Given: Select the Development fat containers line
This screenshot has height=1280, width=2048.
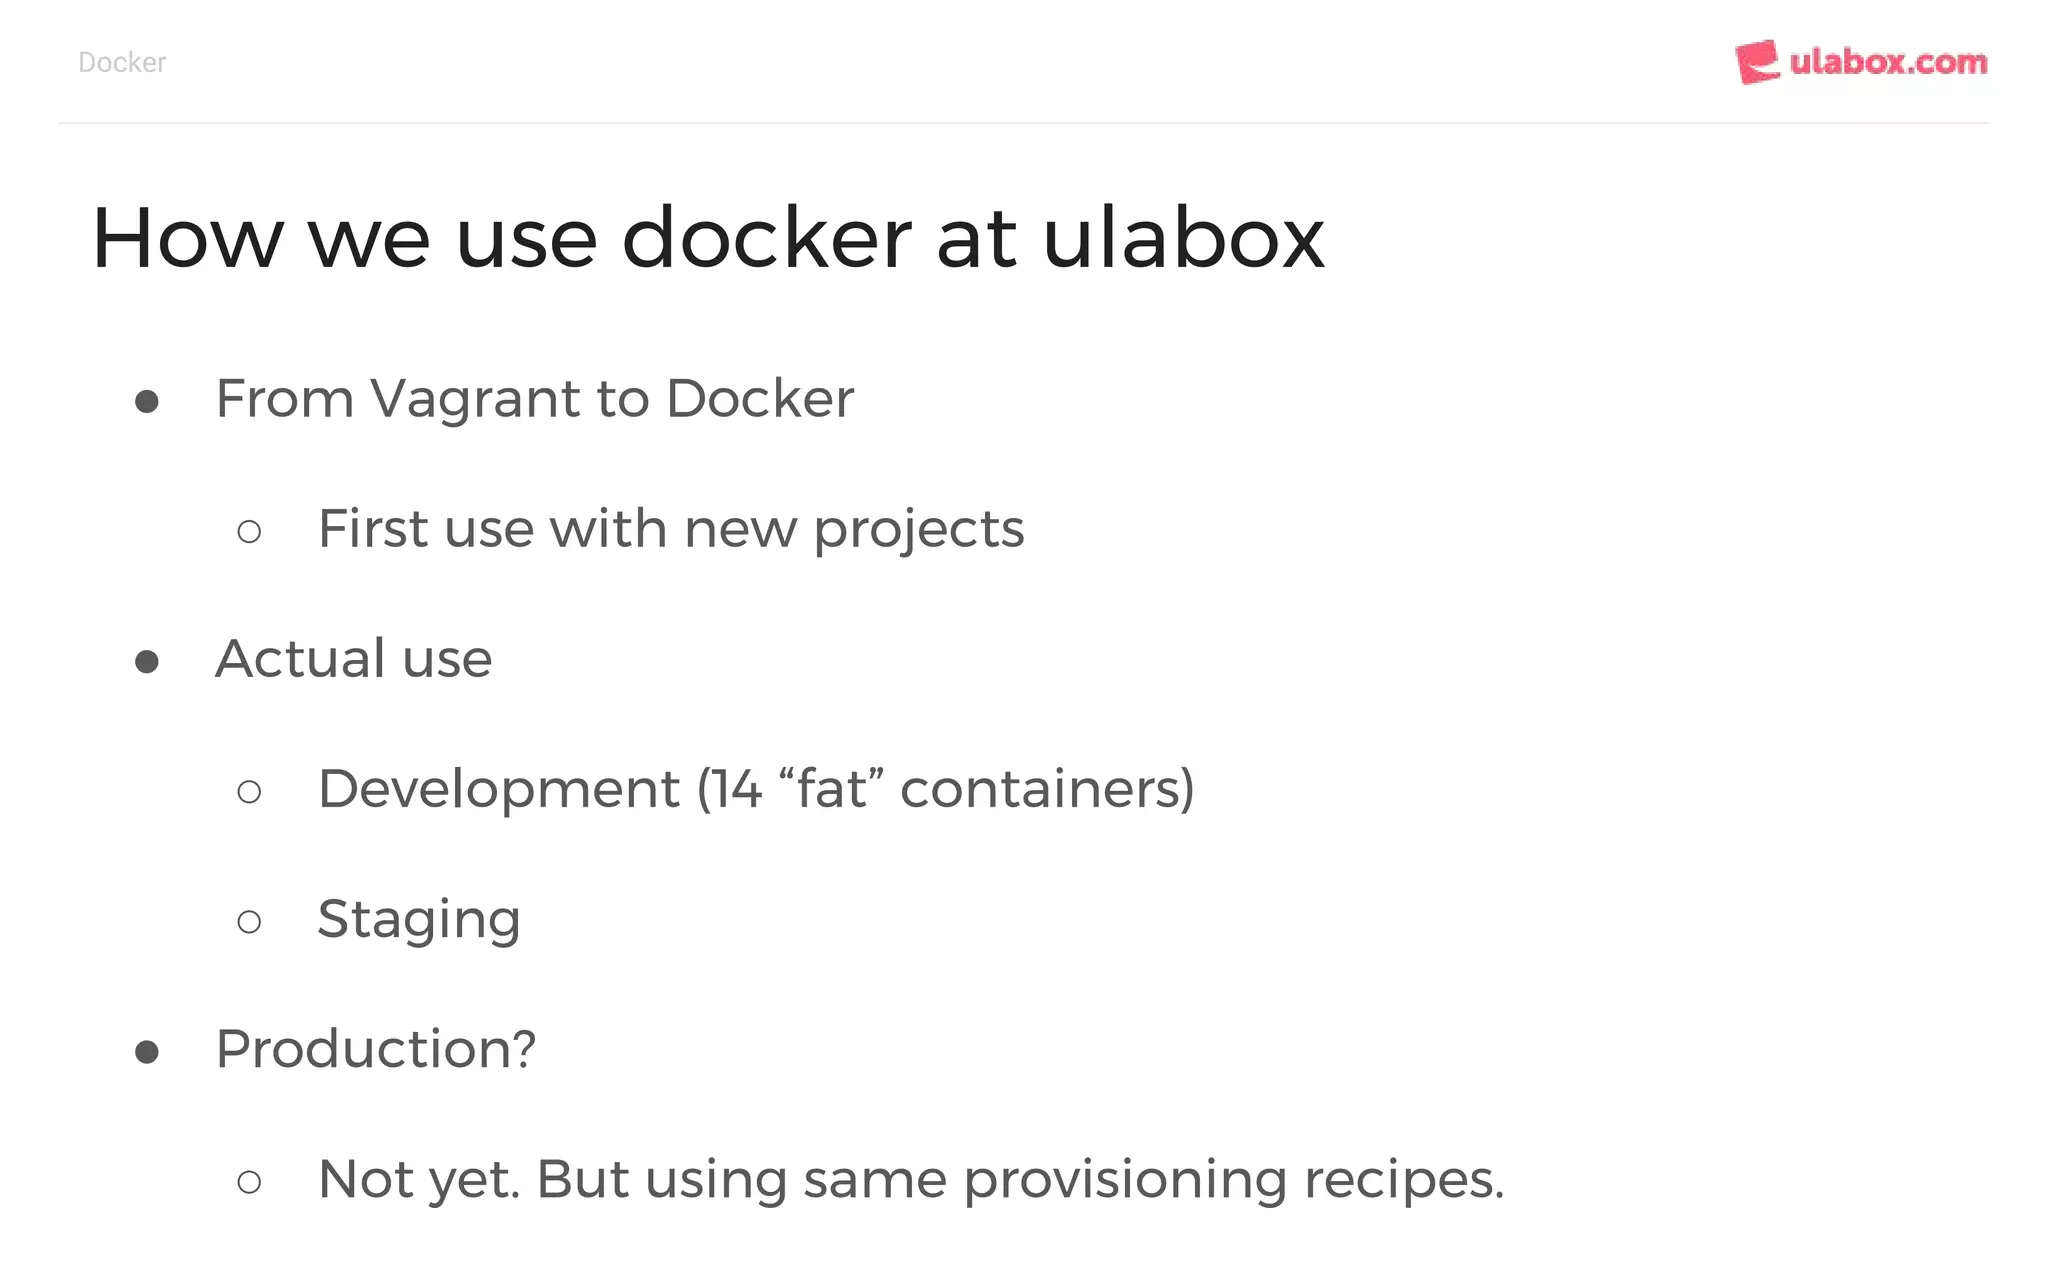Looking at the screenshot, I should (x=755, y=789).
